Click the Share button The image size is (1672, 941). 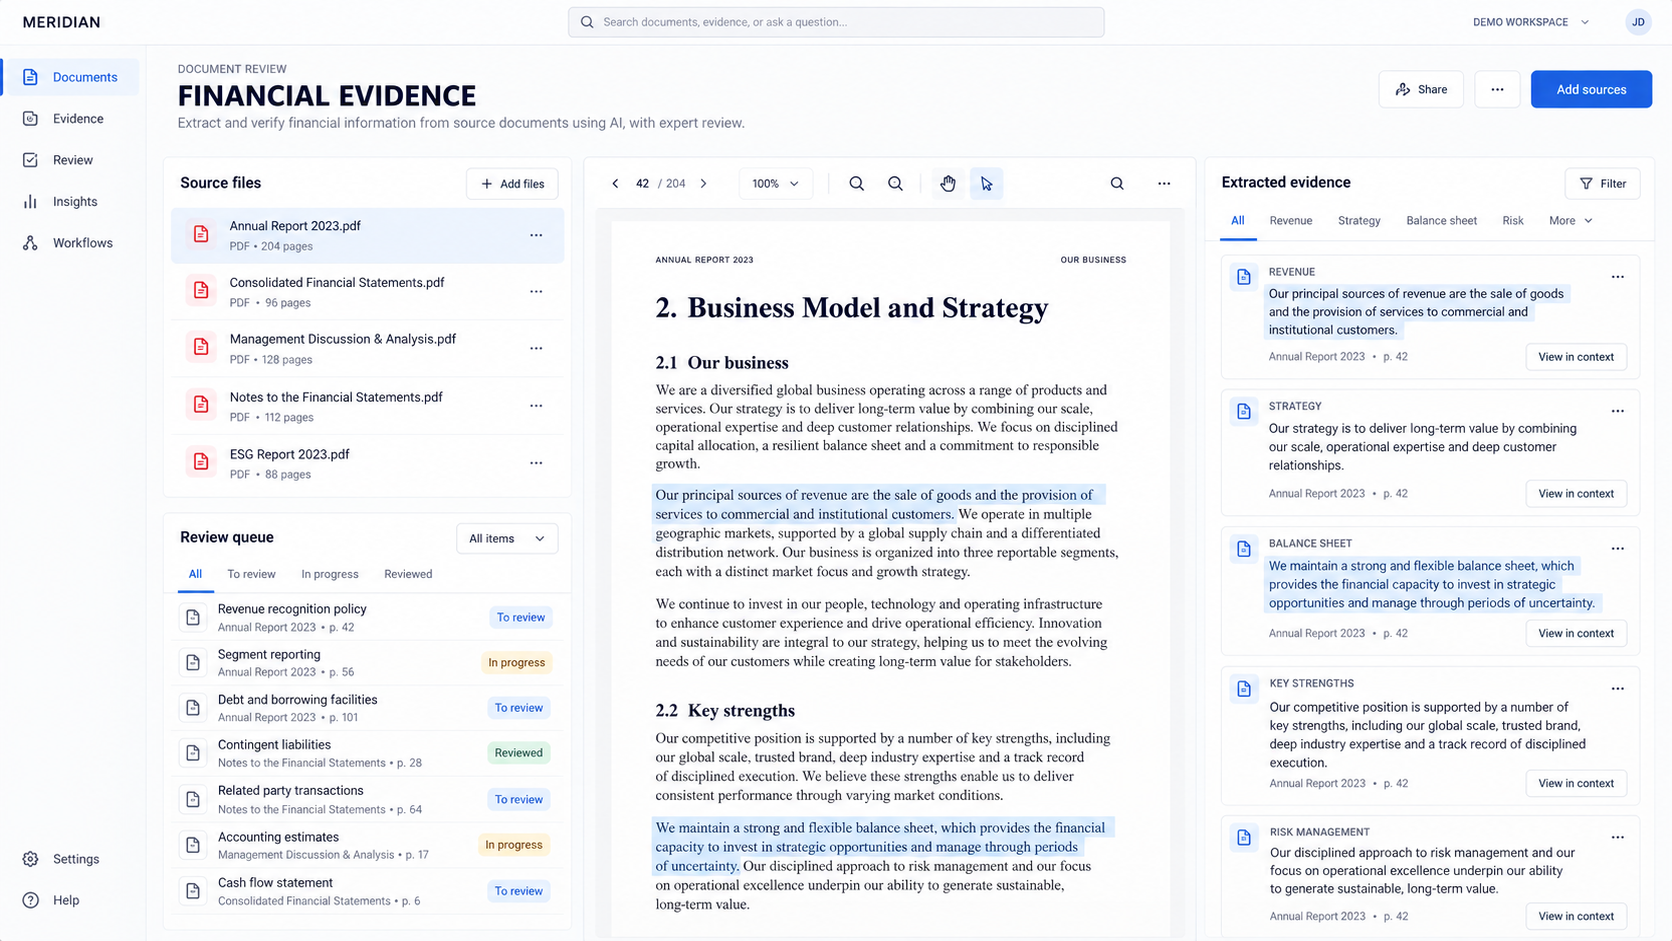[x=1421, y=90]
